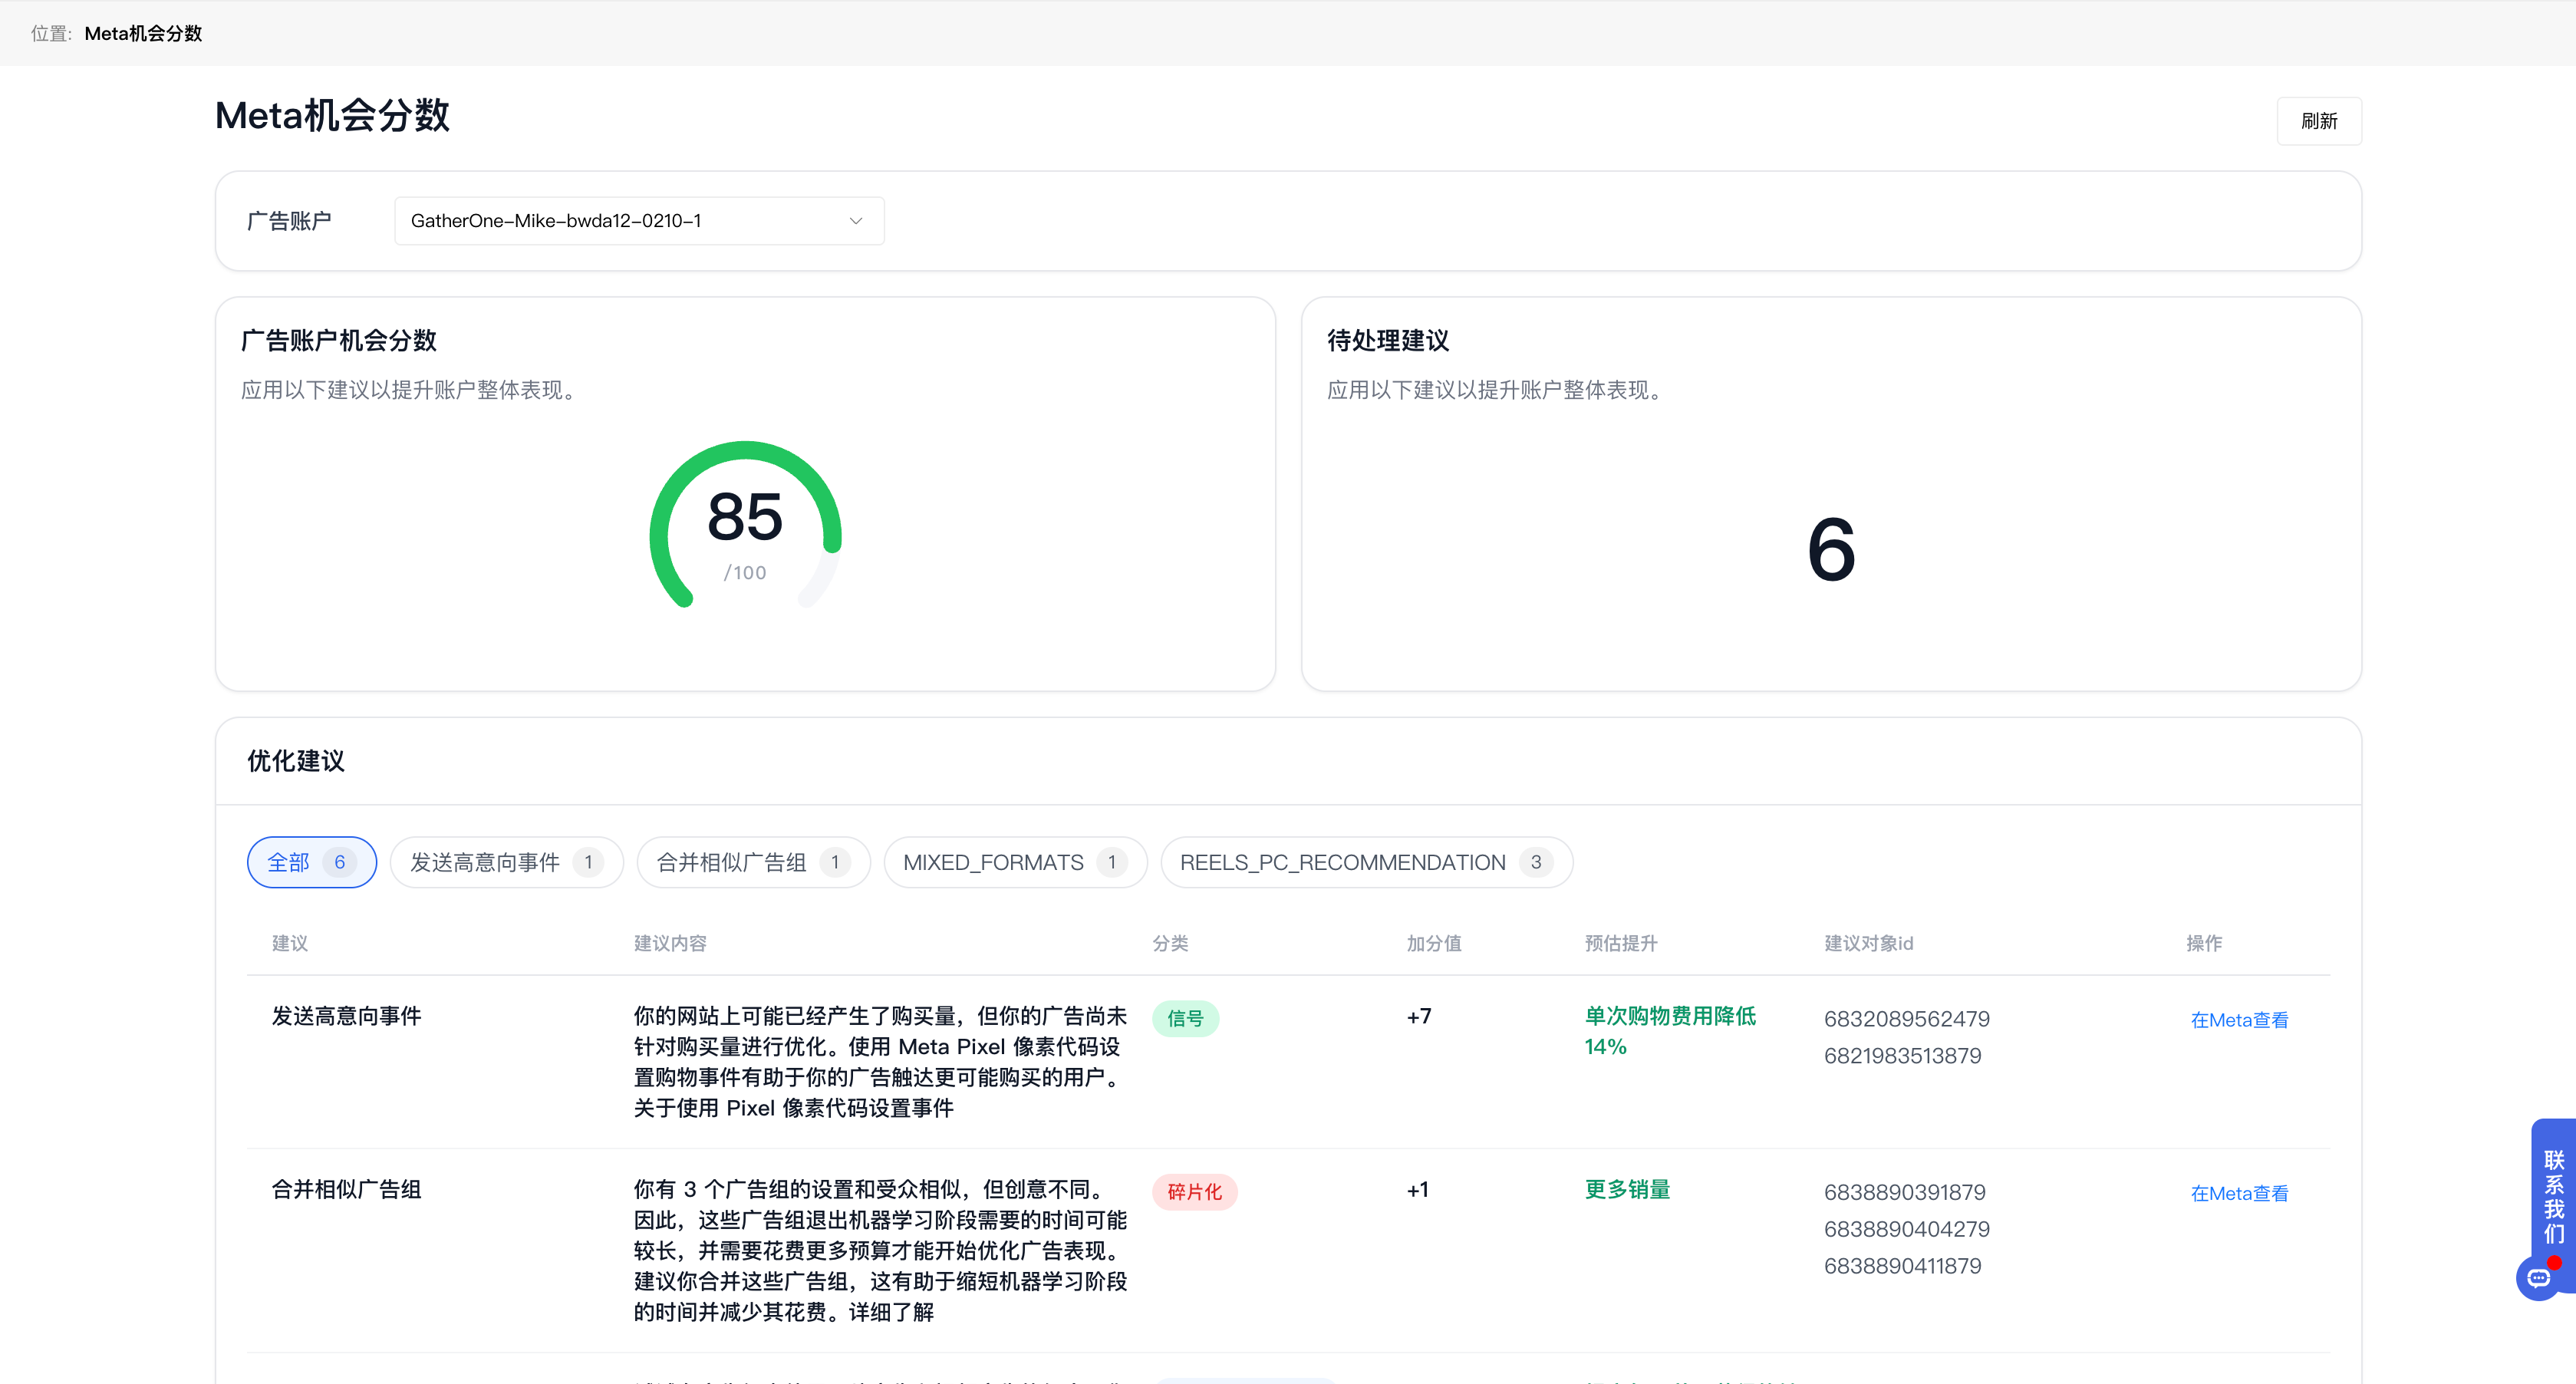Click the green 信号 category tag

pos(1185,1018)
